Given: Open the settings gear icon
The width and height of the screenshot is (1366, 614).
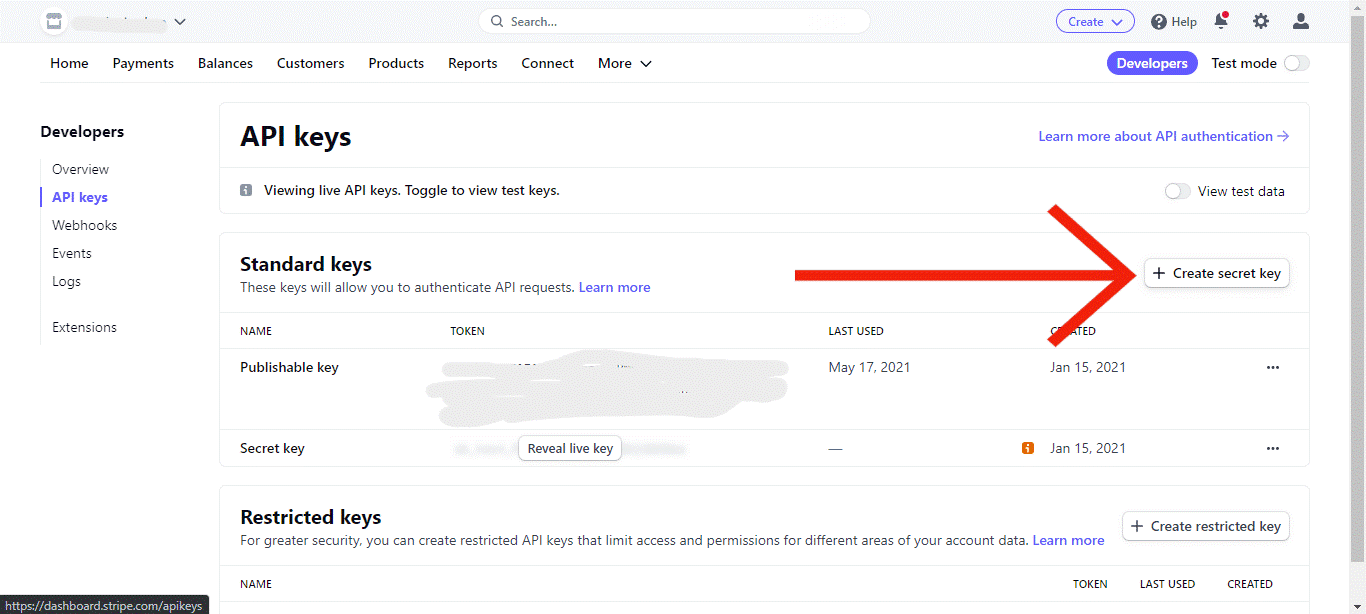Looking at the screenshot, I should (1261, 21).
